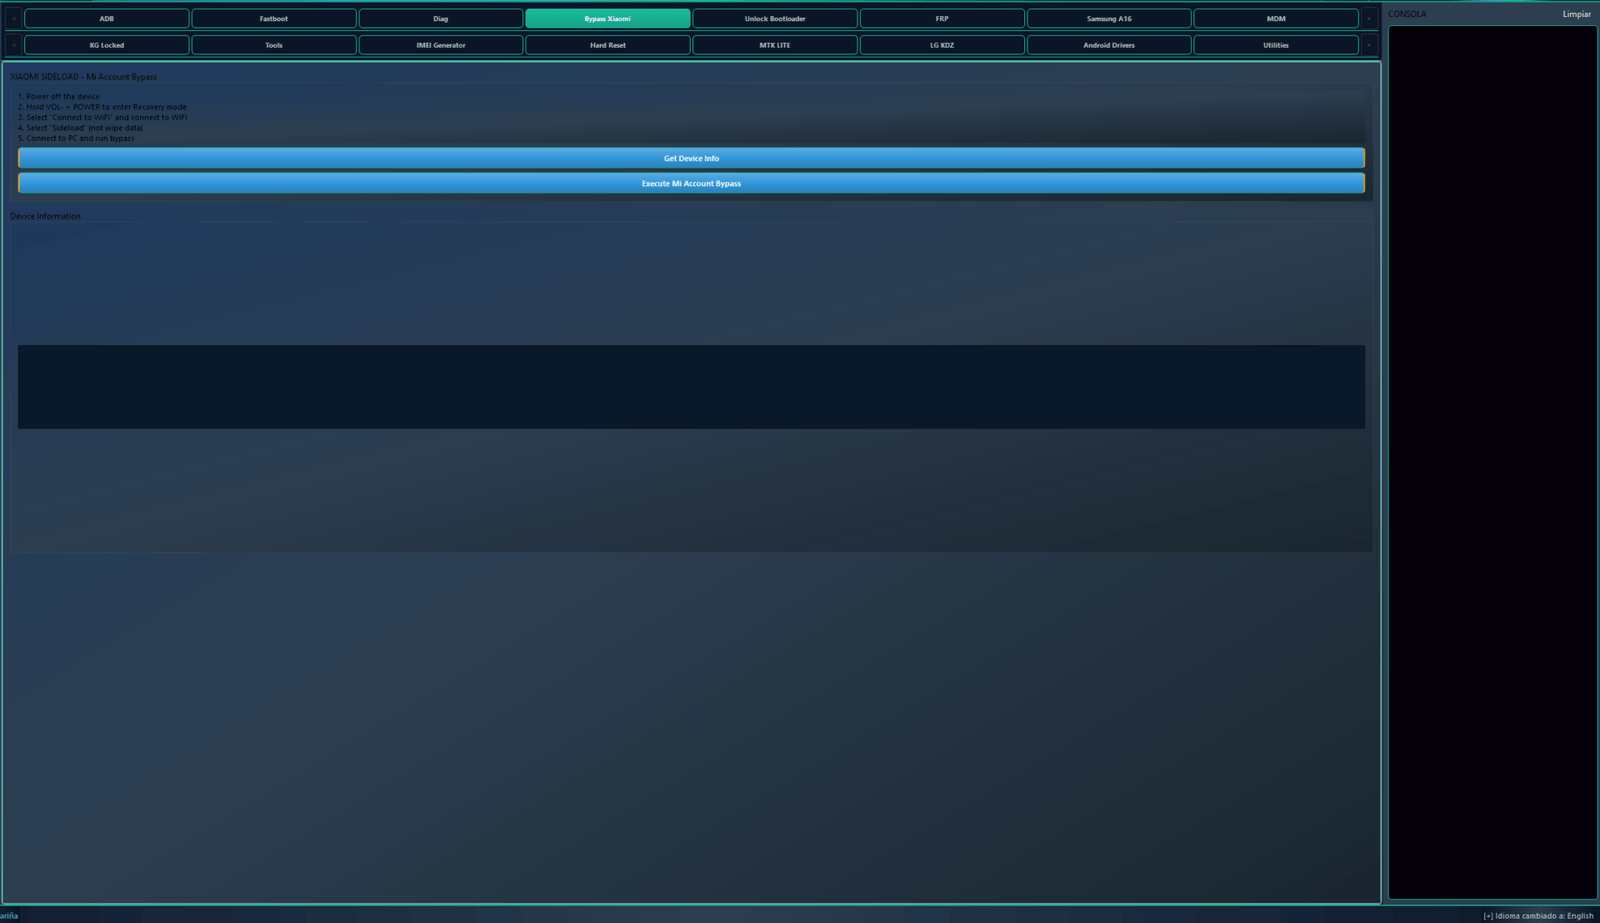The height and width of the screenshot is (923, 1600).
Task: Go to the Android Drivers tab
Action: (1108, 45)
